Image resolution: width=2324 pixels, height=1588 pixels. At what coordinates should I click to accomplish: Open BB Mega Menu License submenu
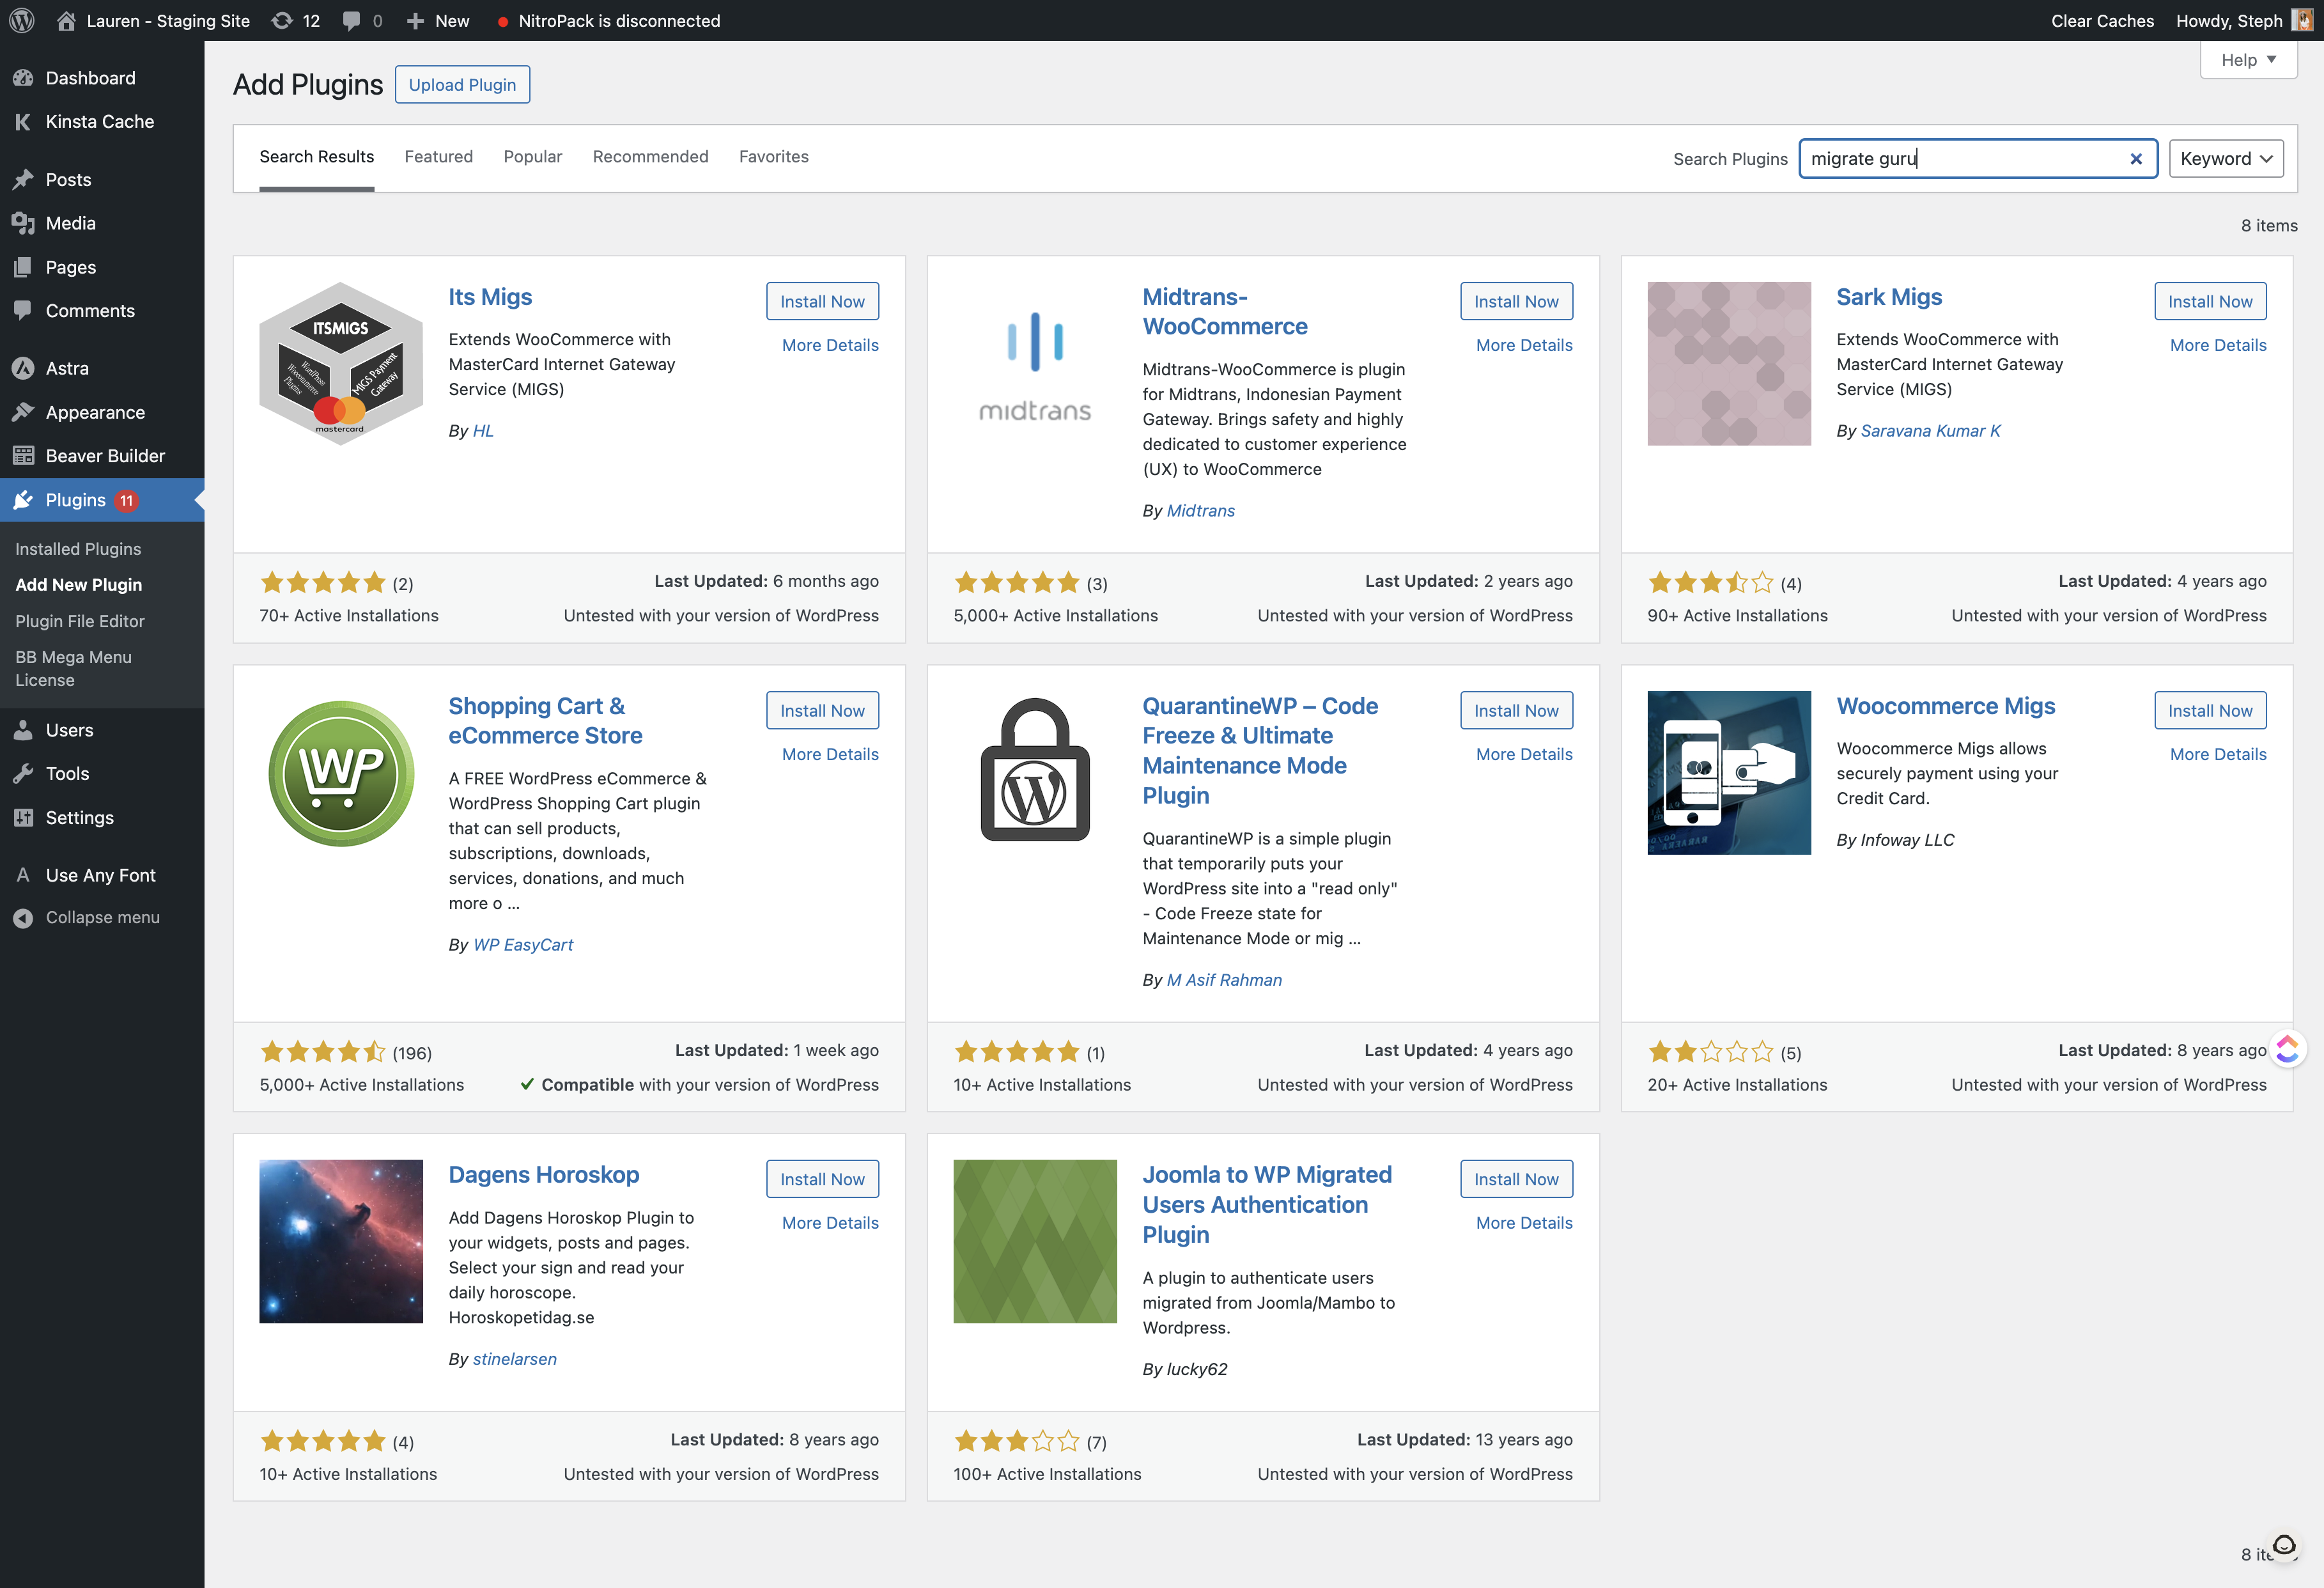coord(74,668)
